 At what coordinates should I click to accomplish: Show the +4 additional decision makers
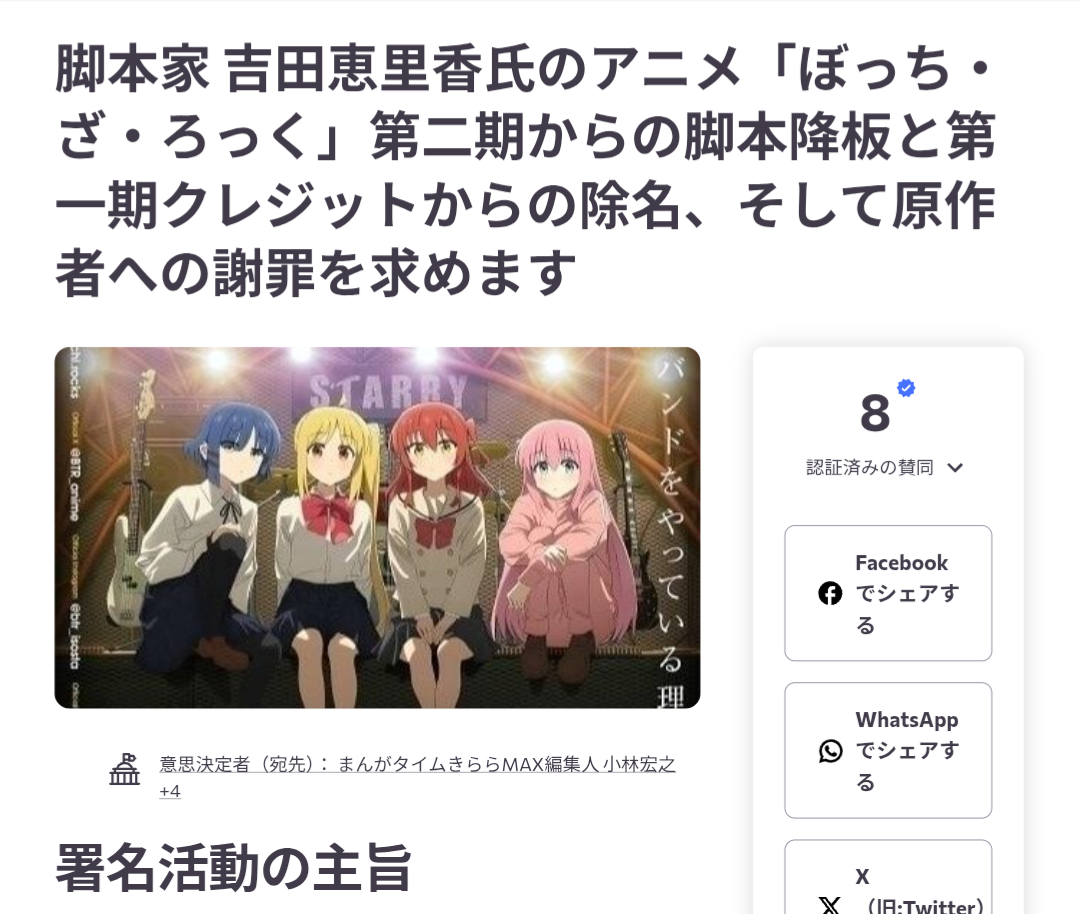[170, 791]
